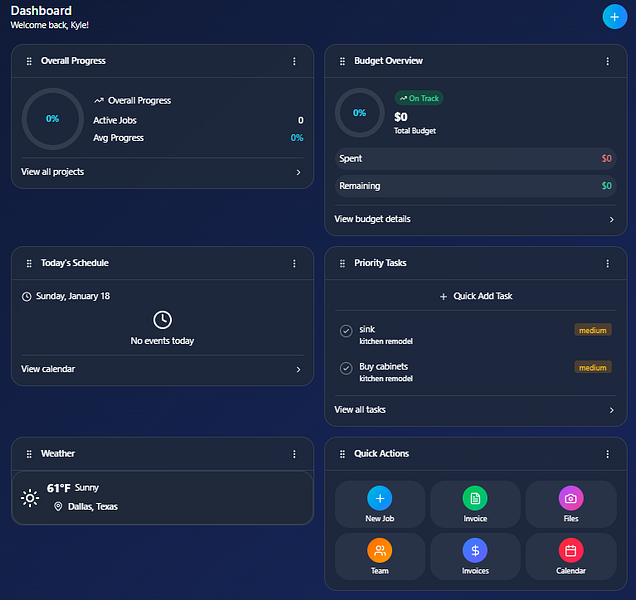Click the chevron beside View calendar
The width and height of the screenshot is (636, 600).
(x=299, y=370)
